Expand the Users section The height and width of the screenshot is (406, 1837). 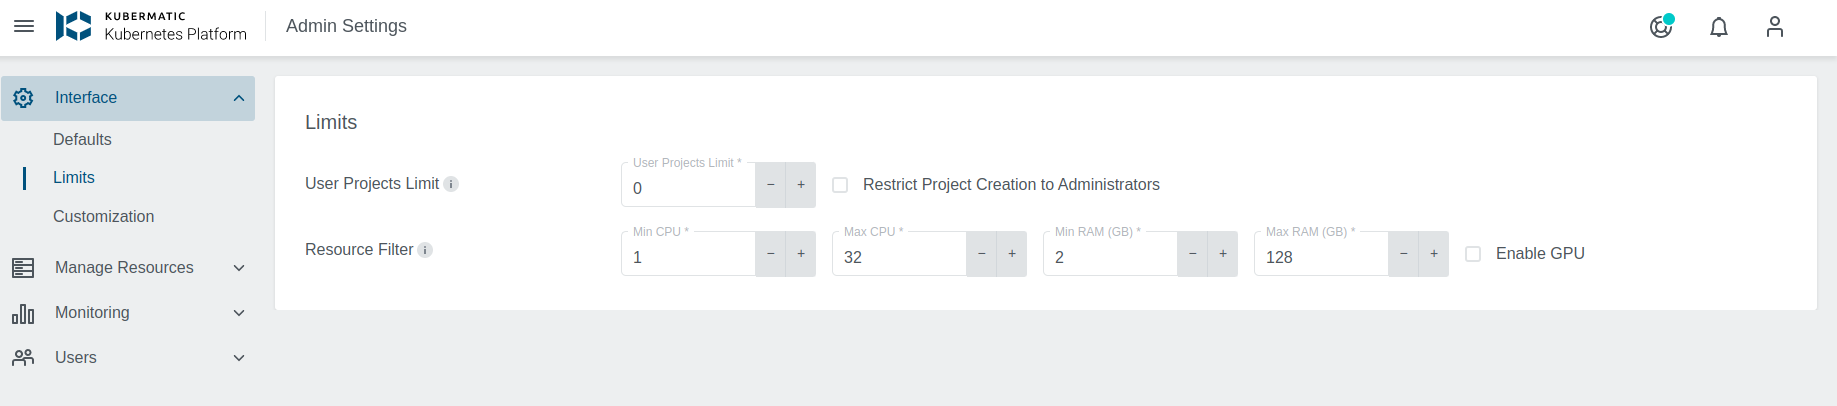coord(239,358)
